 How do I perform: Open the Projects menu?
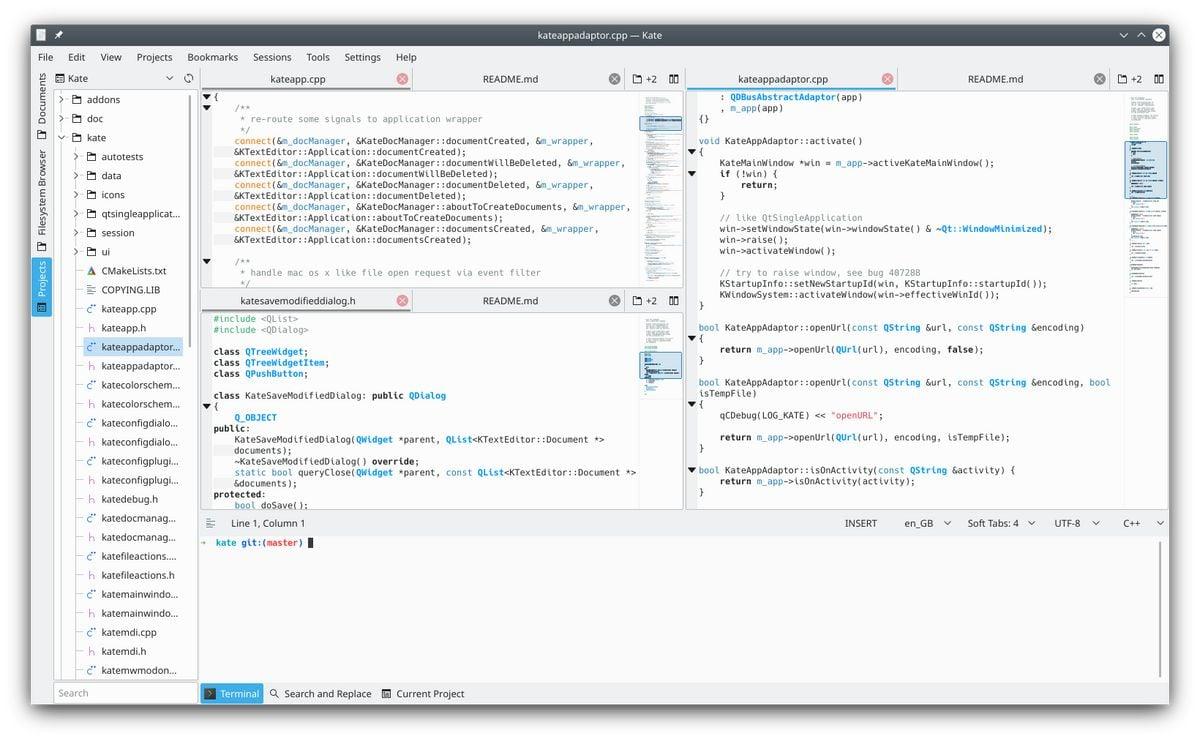pos(154,57)
